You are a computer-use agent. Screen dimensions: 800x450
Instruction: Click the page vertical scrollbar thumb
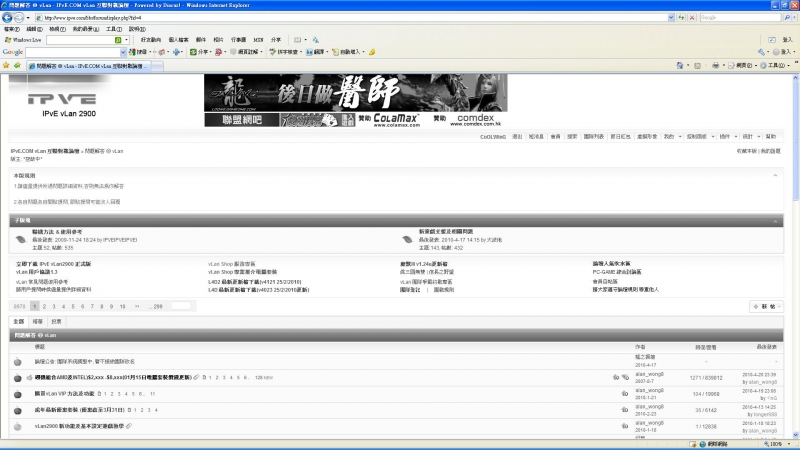pyautogui.click(x=796, y=143)
